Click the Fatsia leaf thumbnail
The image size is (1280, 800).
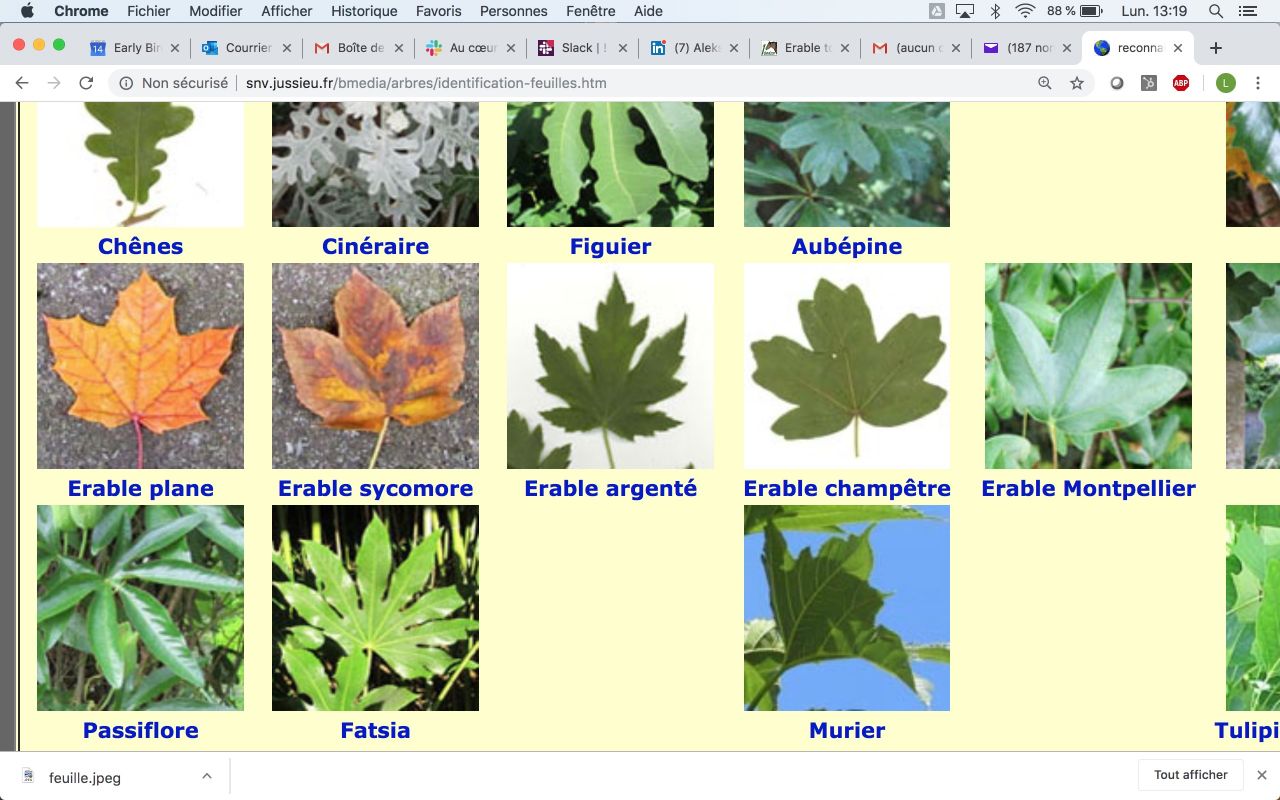(x=375, y=608)
